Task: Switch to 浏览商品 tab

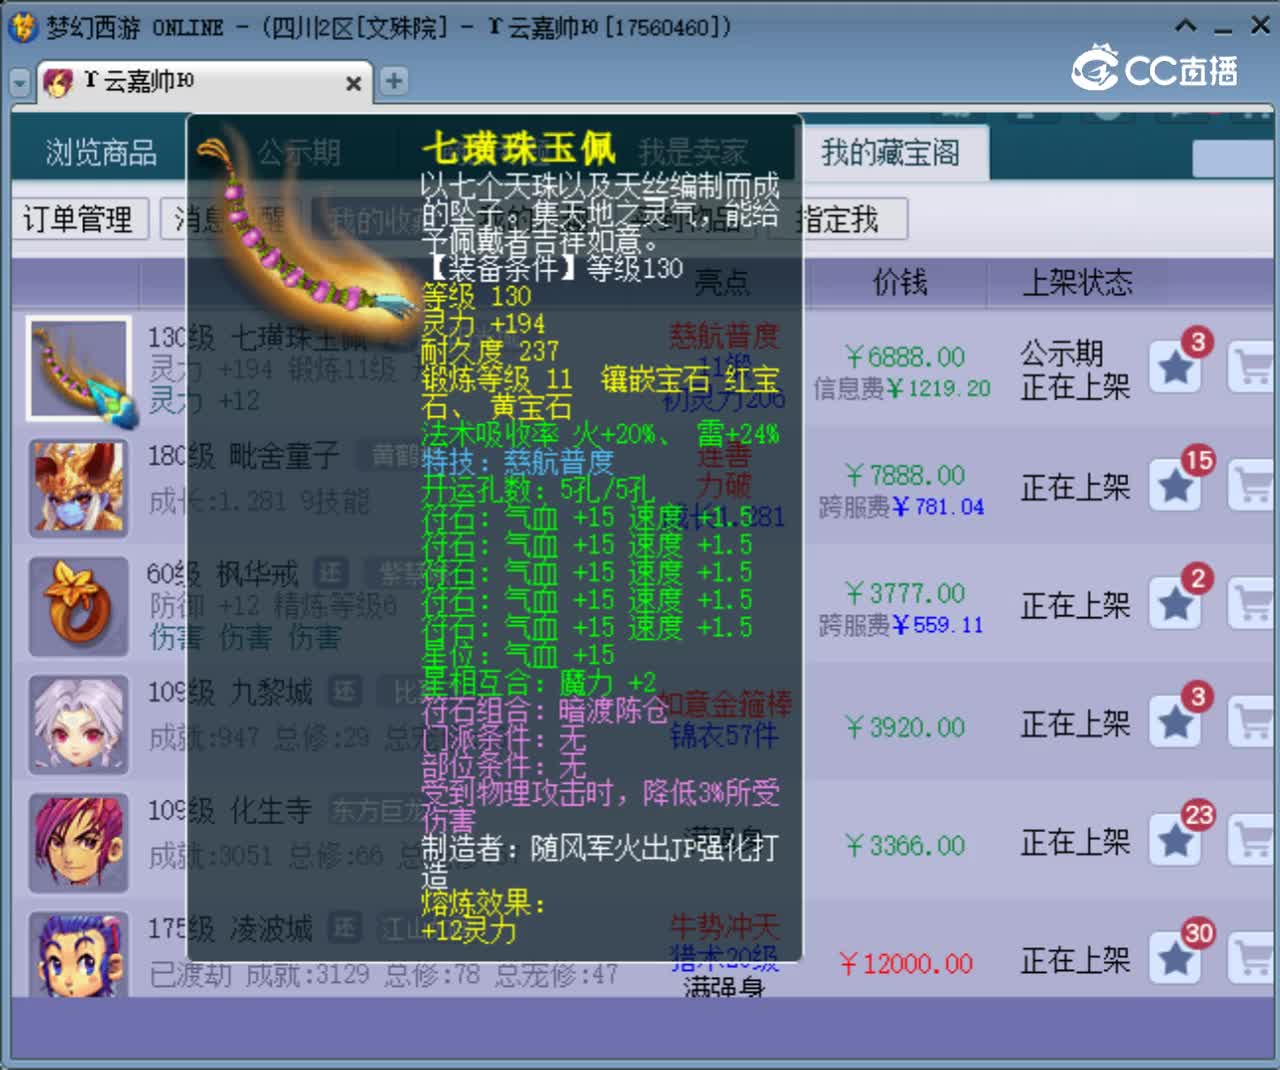Action: click(x=100, y=153)
